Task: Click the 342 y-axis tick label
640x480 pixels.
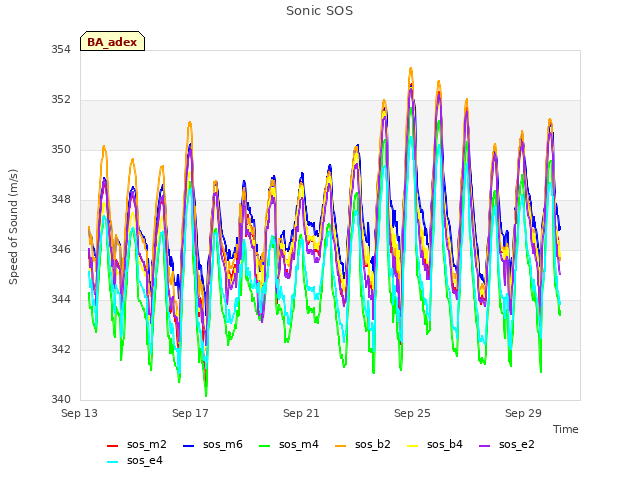Action: coord(61,349)
